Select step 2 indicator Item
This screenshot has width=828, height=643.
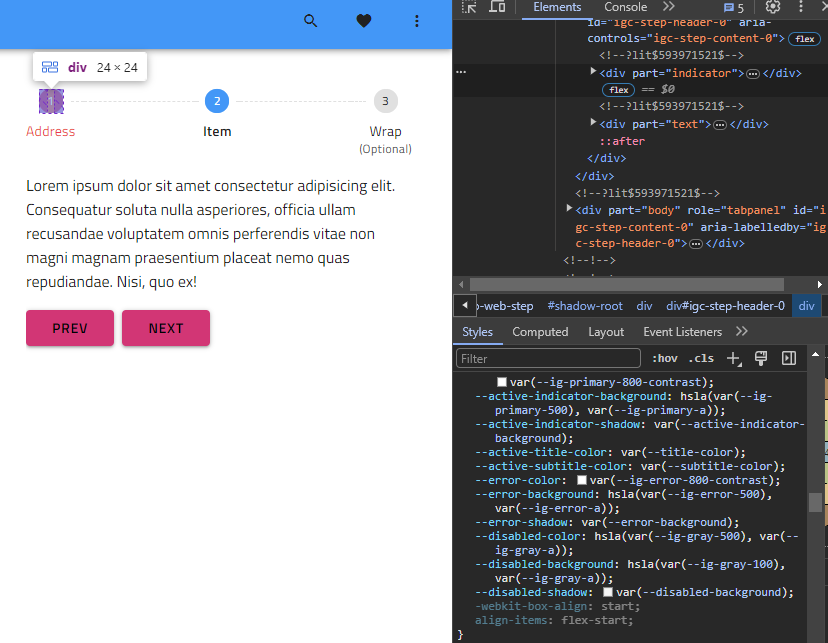pos(217,101)
